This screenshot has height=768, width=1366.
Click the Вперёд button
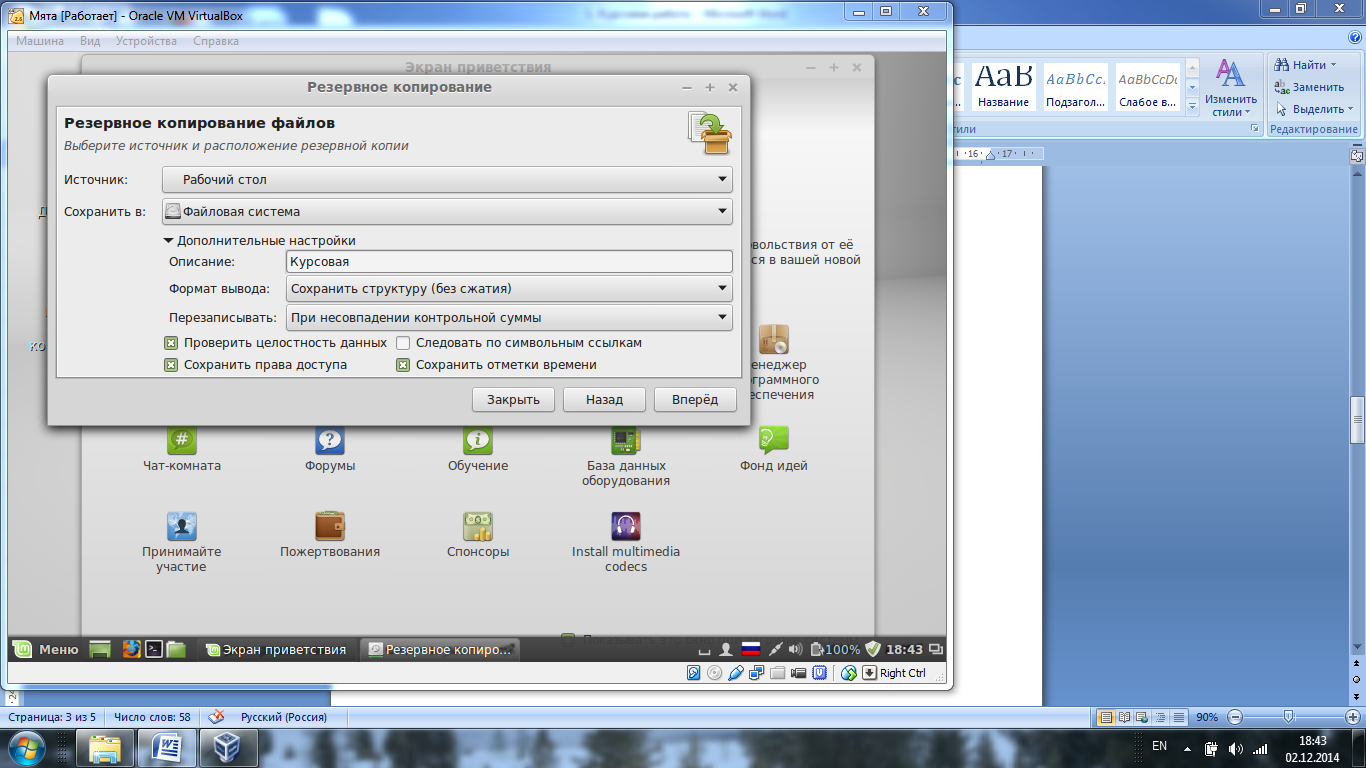pyautogui.click(x=695, y=400)
